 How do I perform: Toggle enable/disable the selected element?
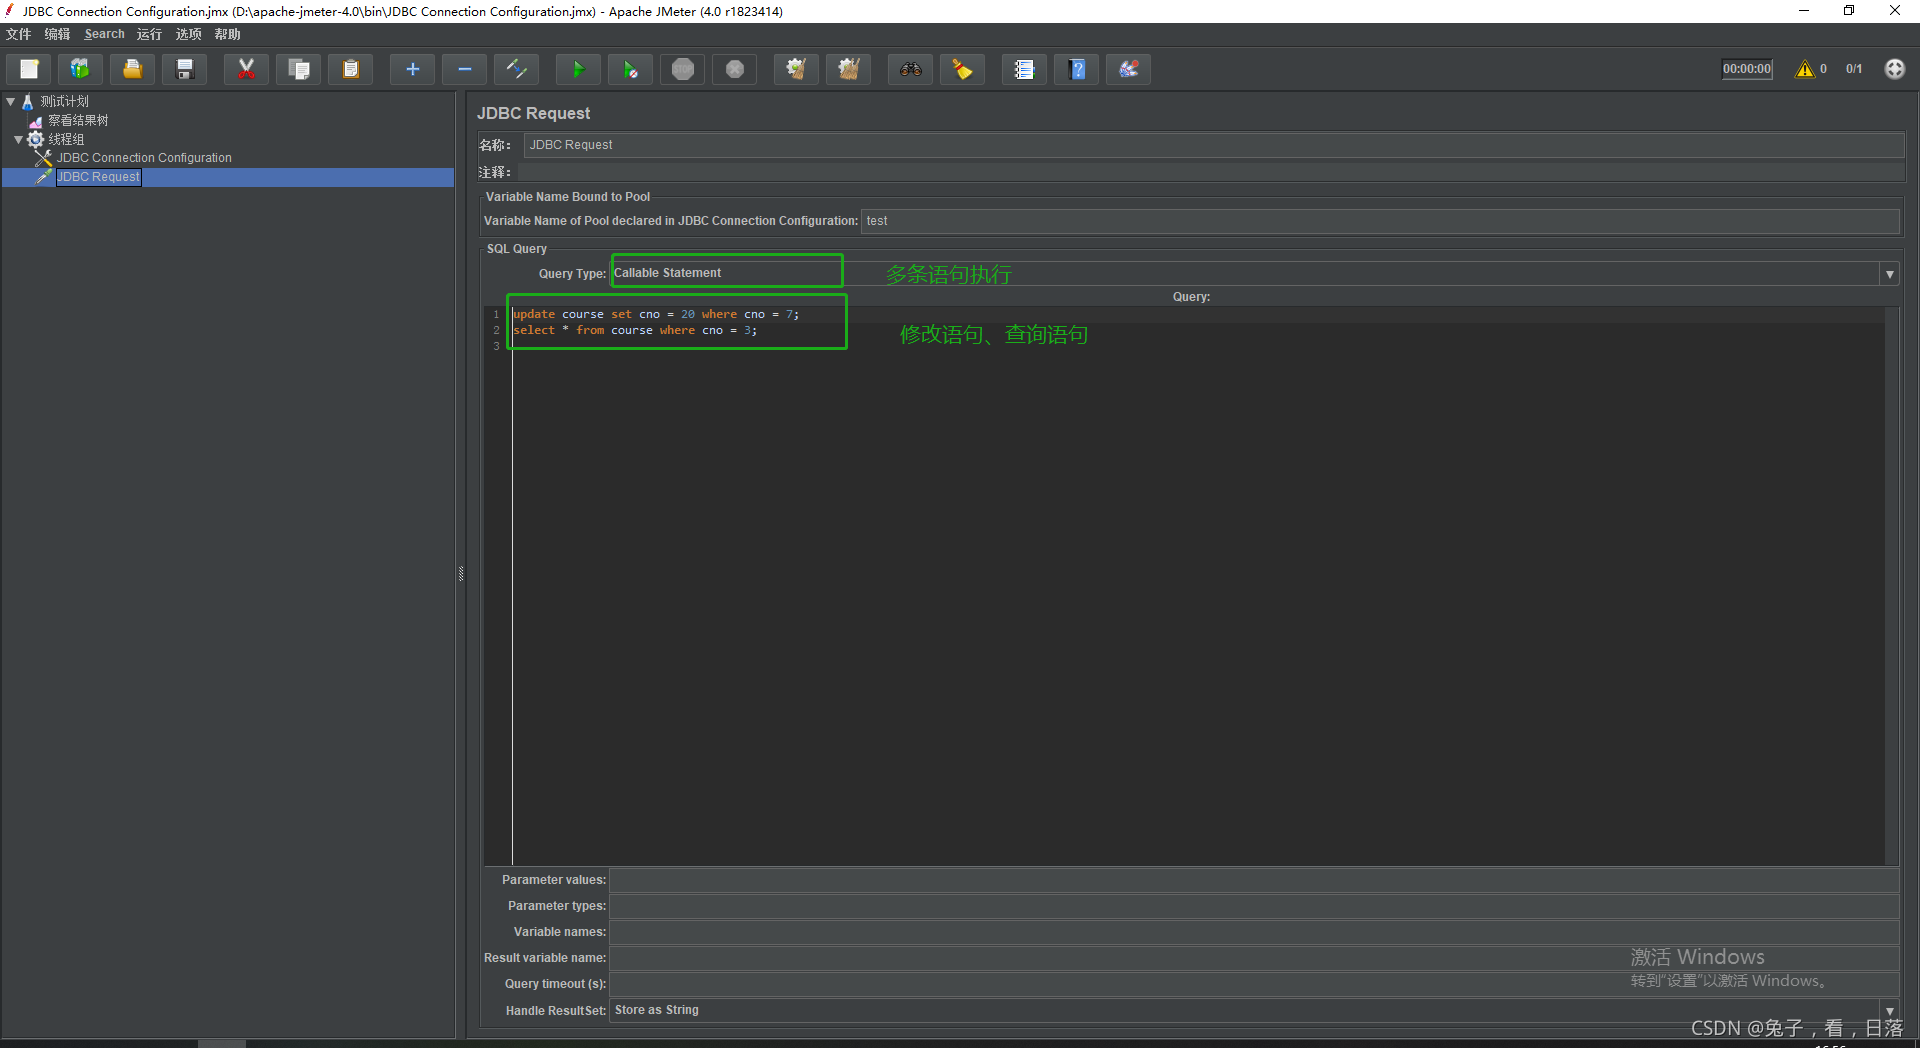point(517,69)
